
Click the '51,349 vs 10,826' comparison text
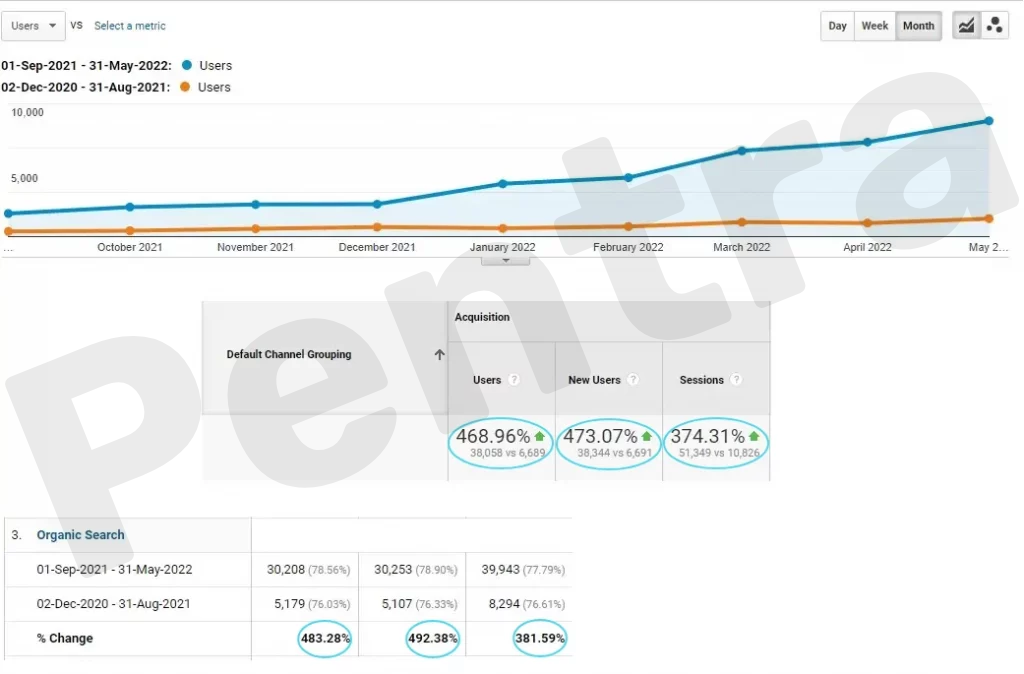pos(719,453)
